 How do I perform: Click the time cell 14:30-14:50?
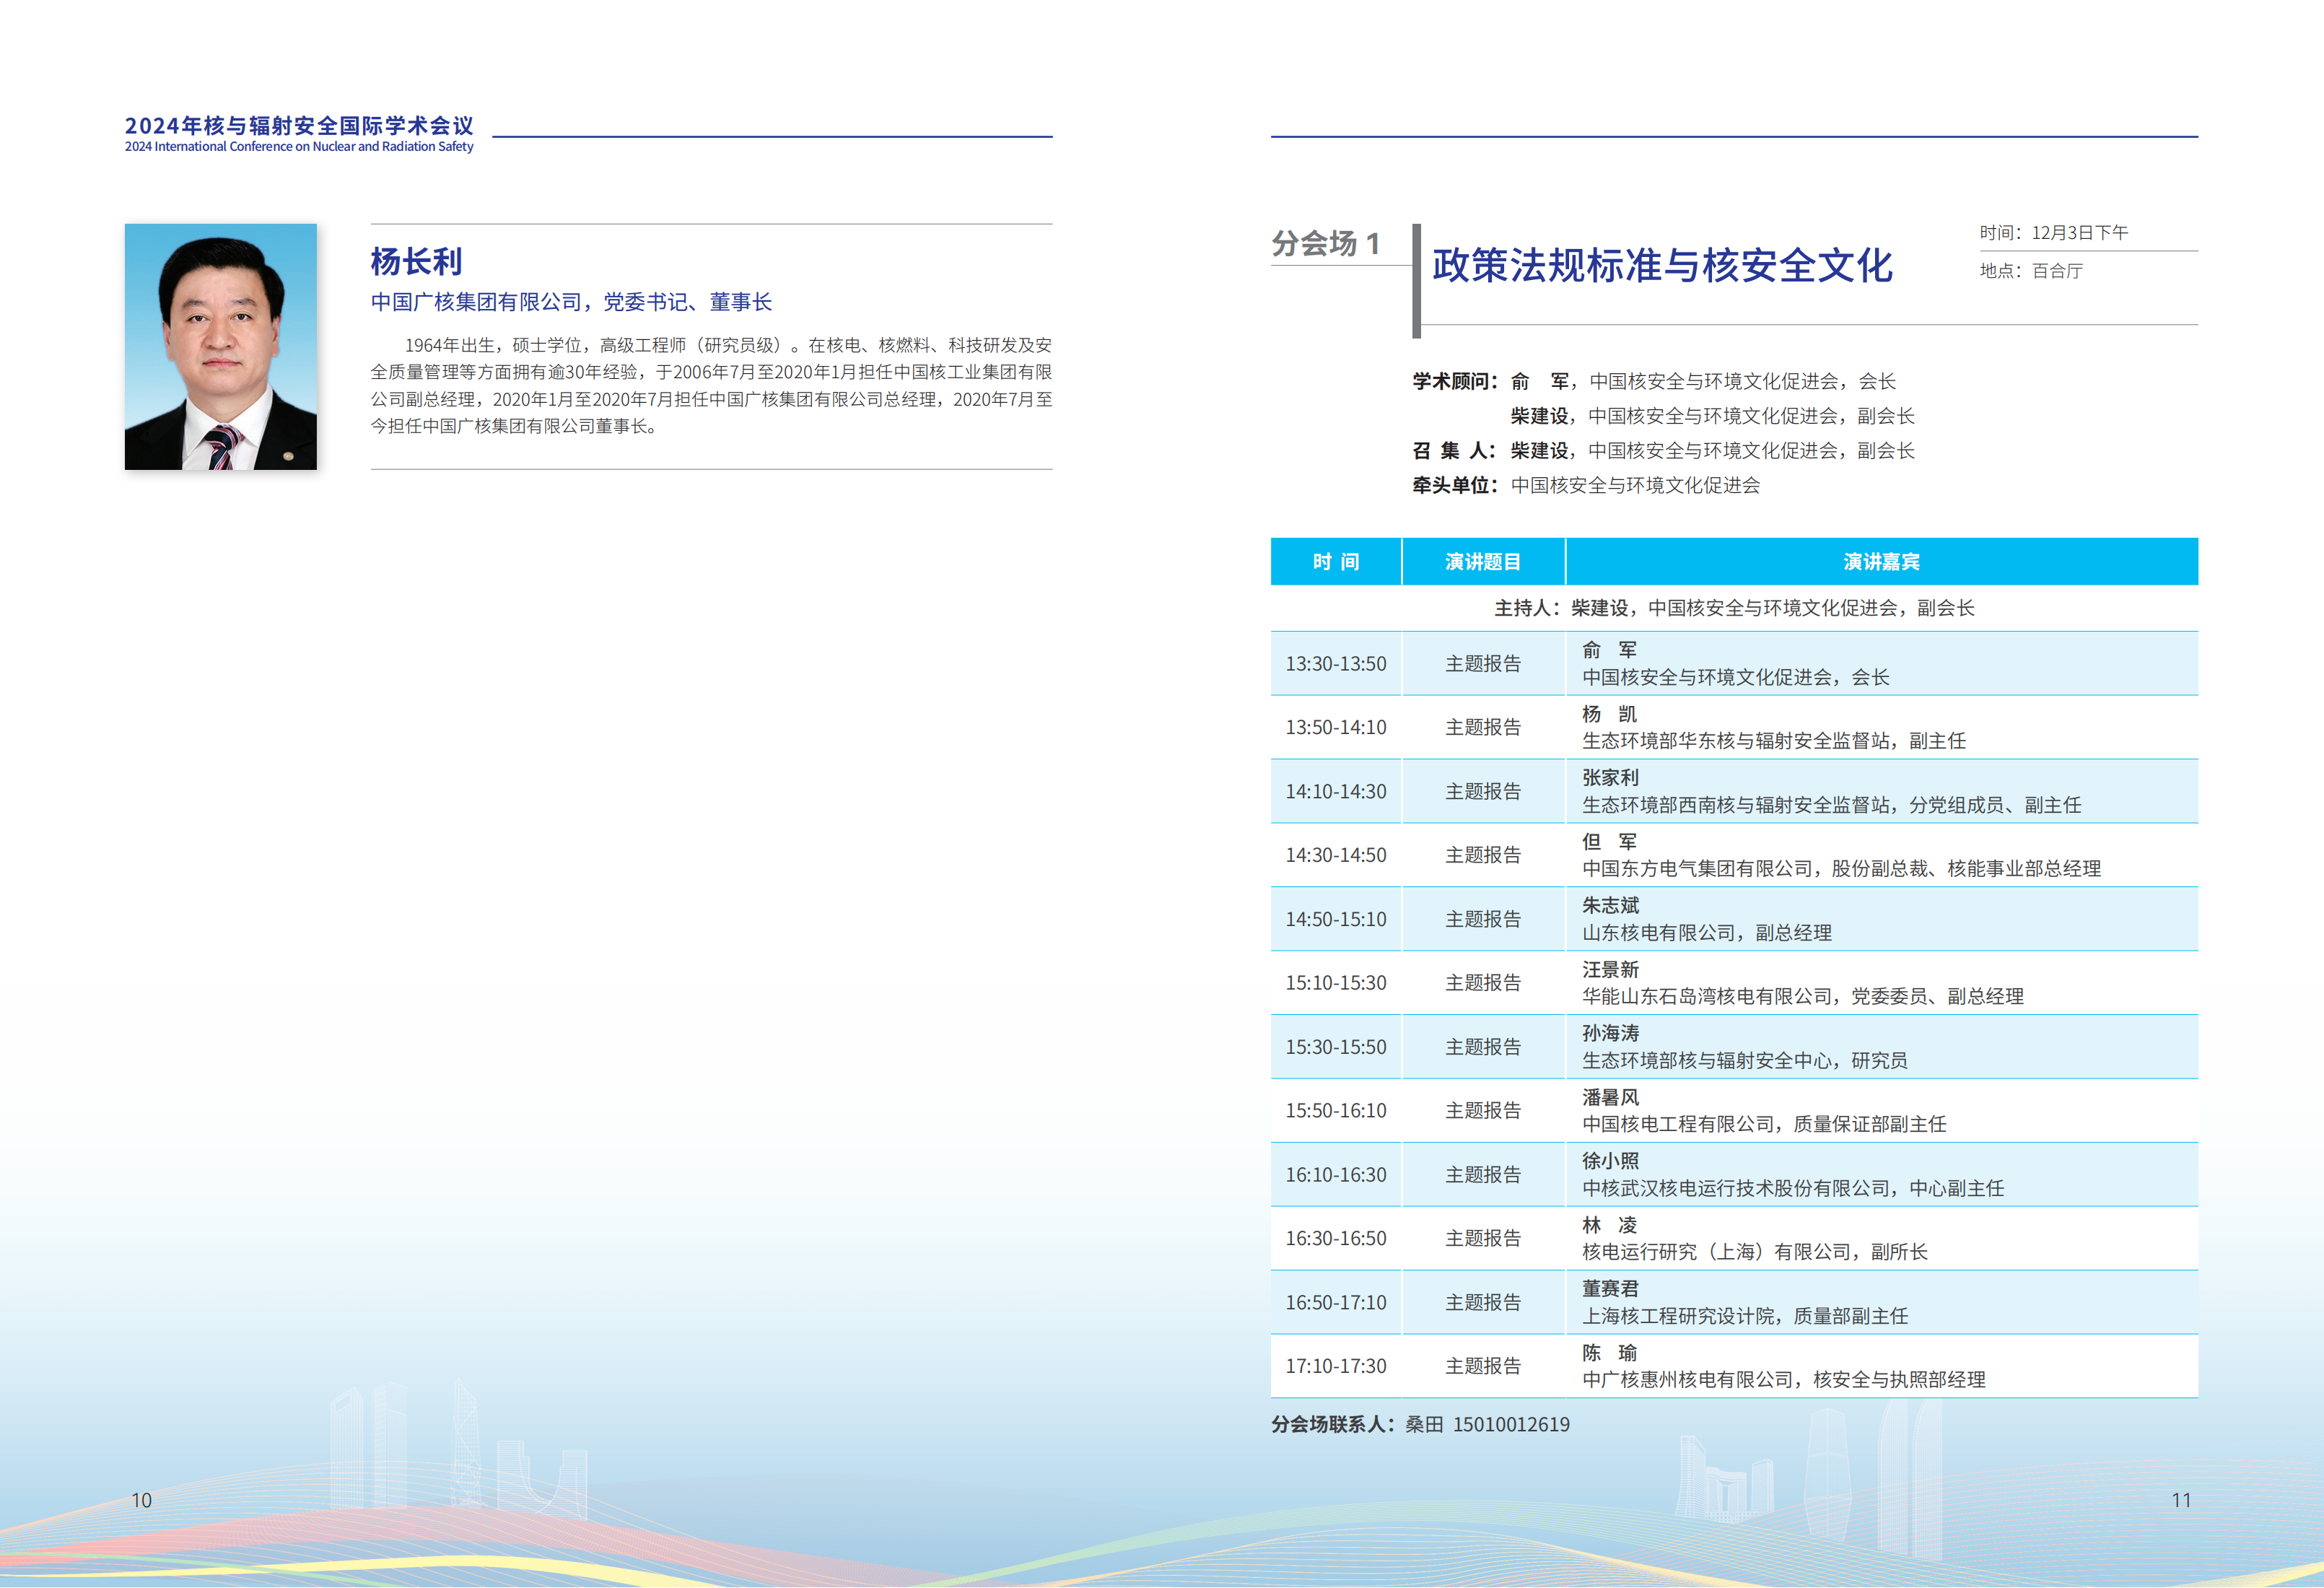click(x=1336, y=855)
